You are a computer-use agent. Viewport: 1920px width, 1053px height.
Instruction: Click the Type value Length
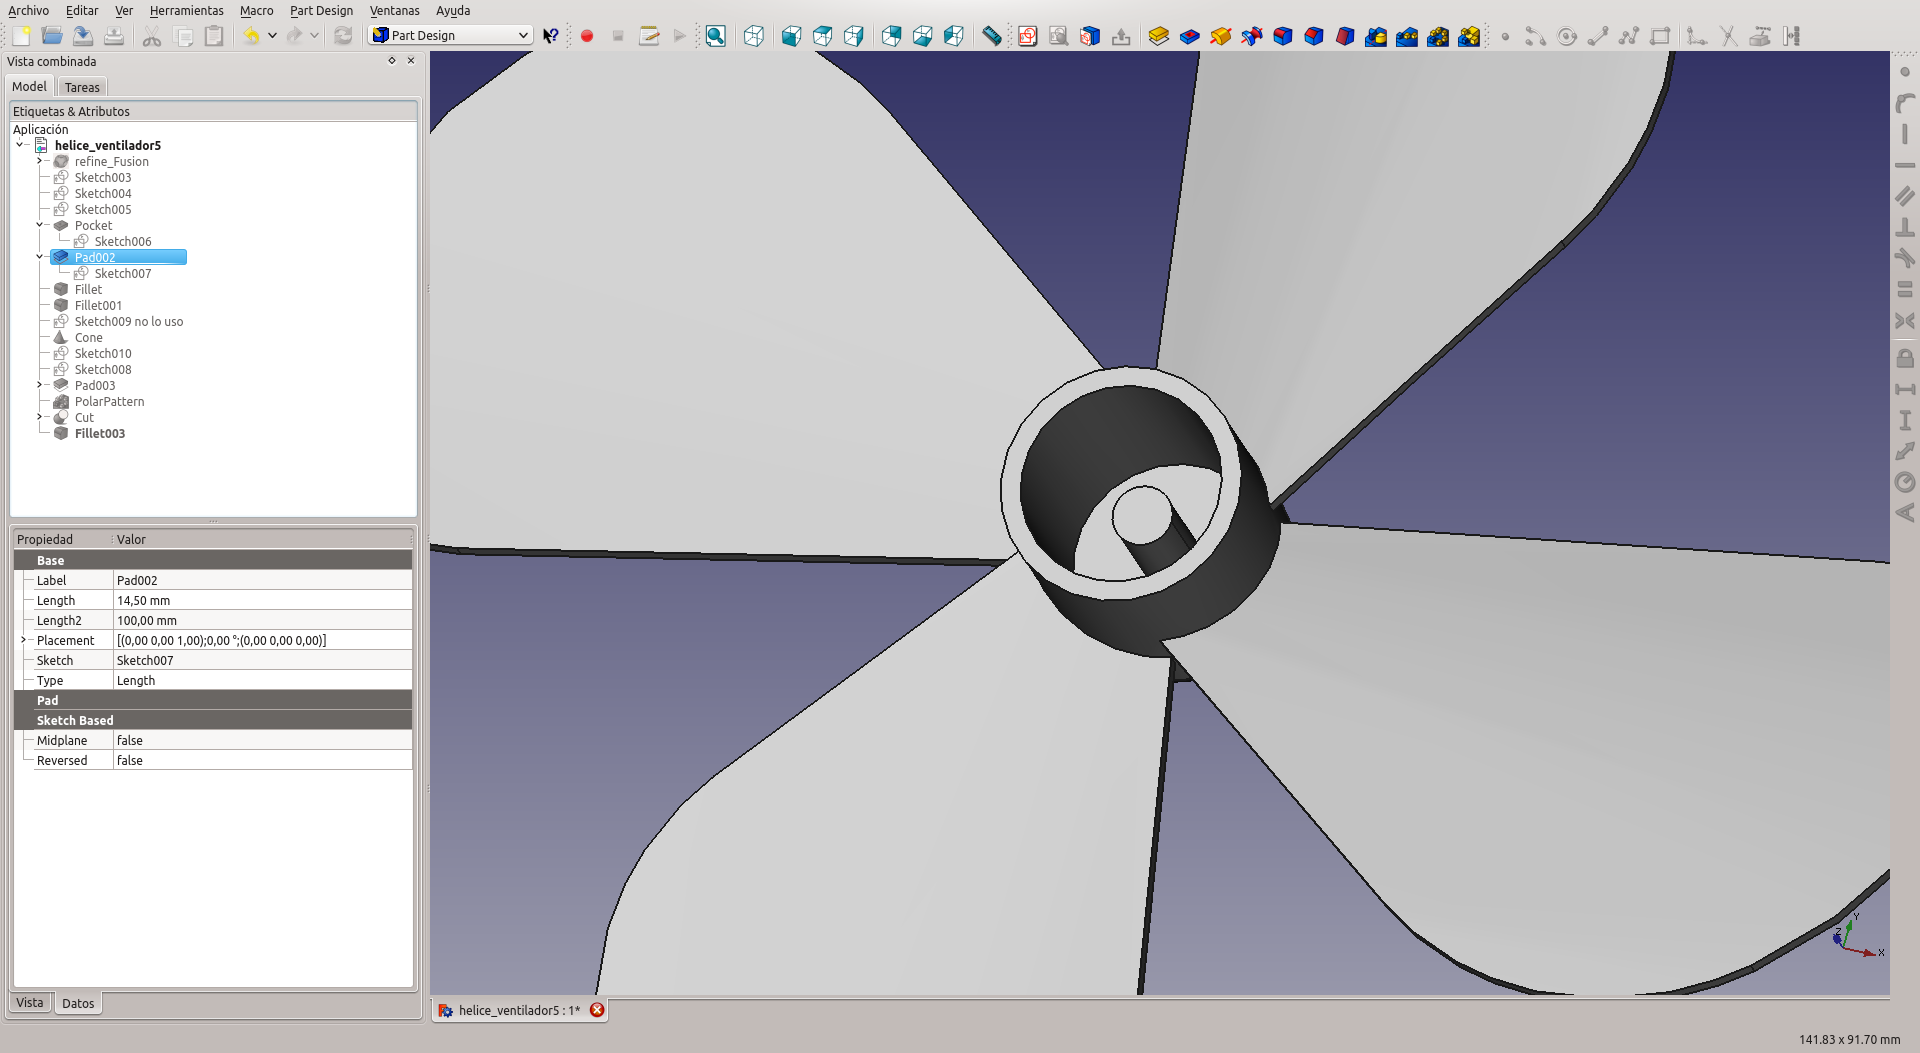(x=262, y=680)
